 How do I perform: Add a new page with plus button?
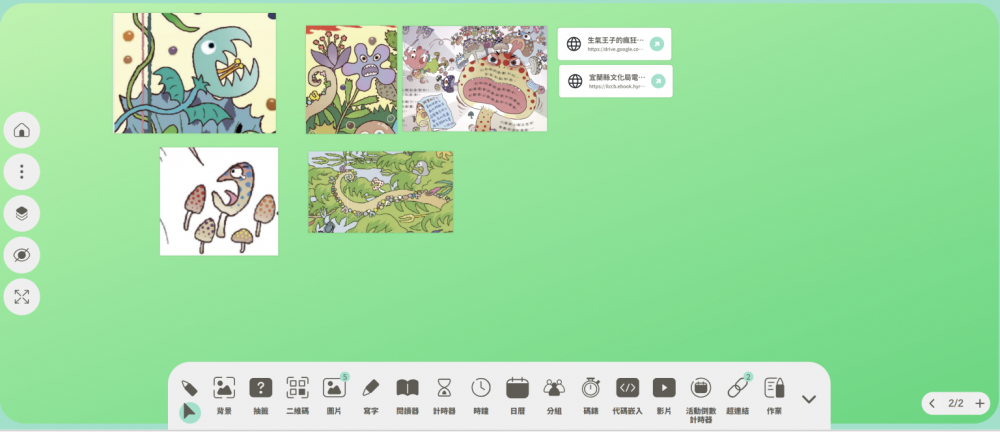pyautogui.click(x=979, y=403)
